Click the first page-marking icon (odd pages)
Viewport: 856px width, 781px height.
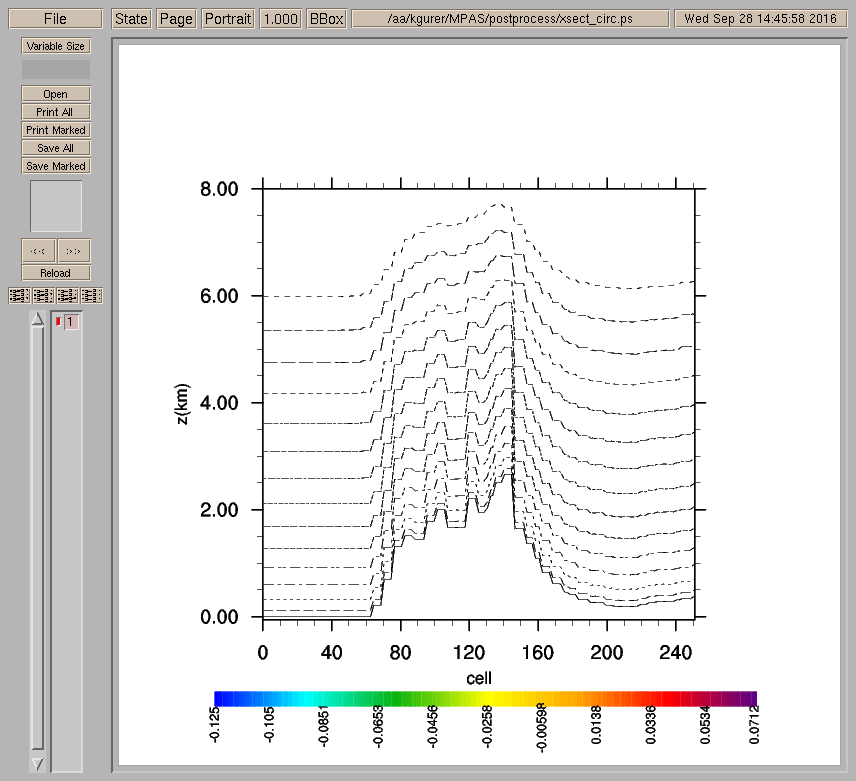[x=19, y=296]
